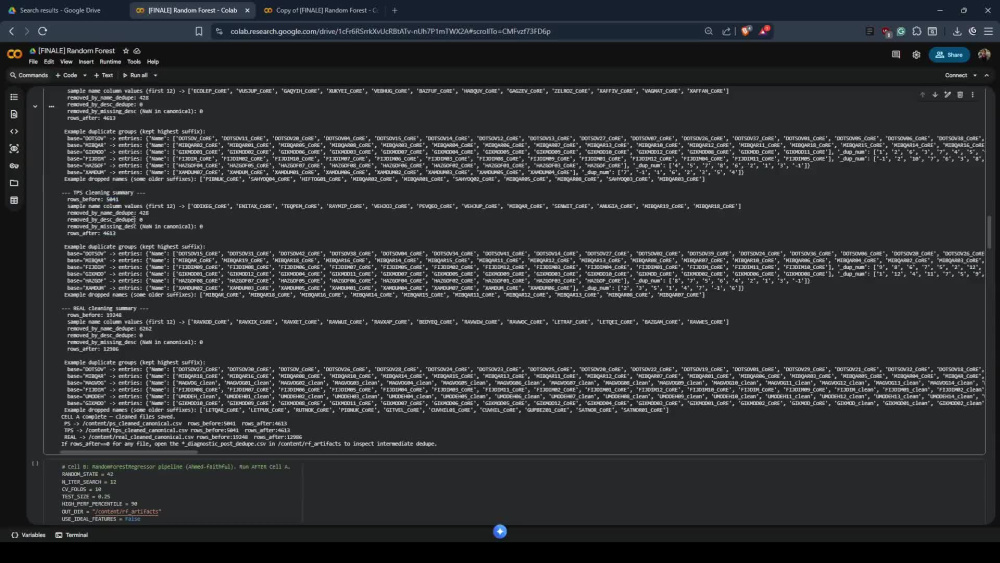Click the Gemini sparkle button at bottom

pos(500,531)
